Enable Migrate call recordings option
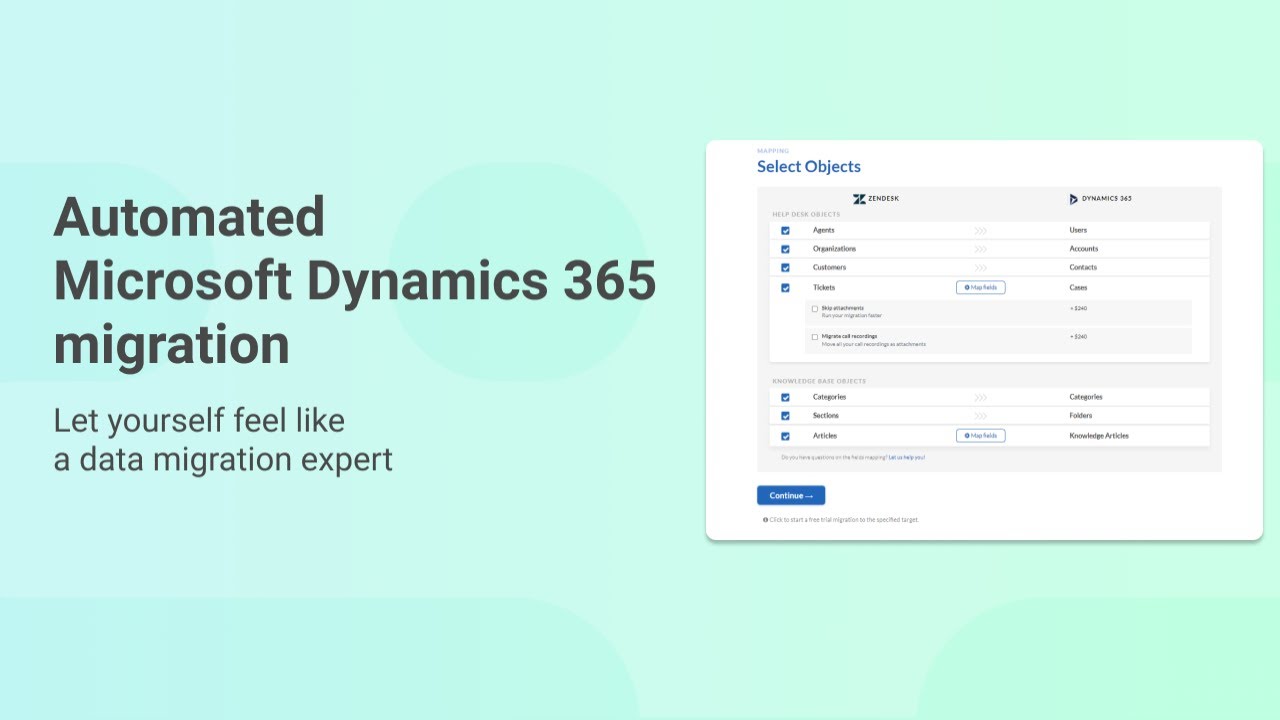This screenshot has width=1280, height=720. coord(815,336)
